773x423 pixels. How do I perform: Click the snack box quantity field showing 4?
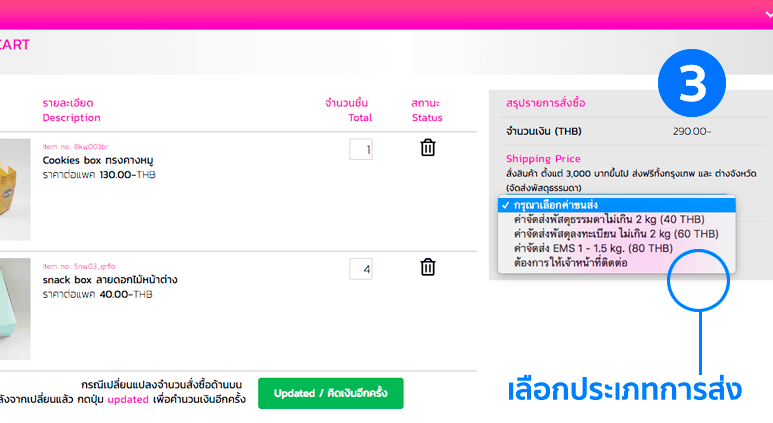[x=361, y=269]
